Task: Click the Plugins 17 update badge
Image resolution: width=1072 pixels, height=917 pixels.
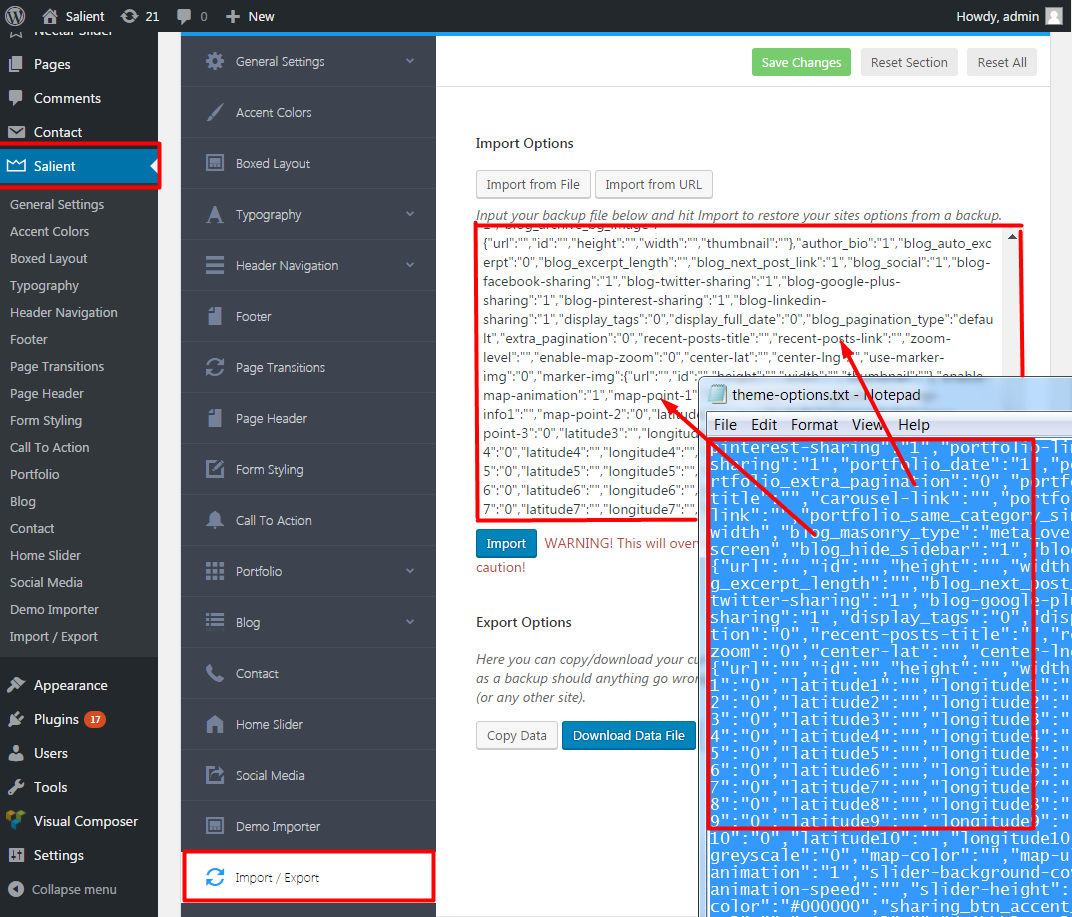Action: [x=95, y=719]
